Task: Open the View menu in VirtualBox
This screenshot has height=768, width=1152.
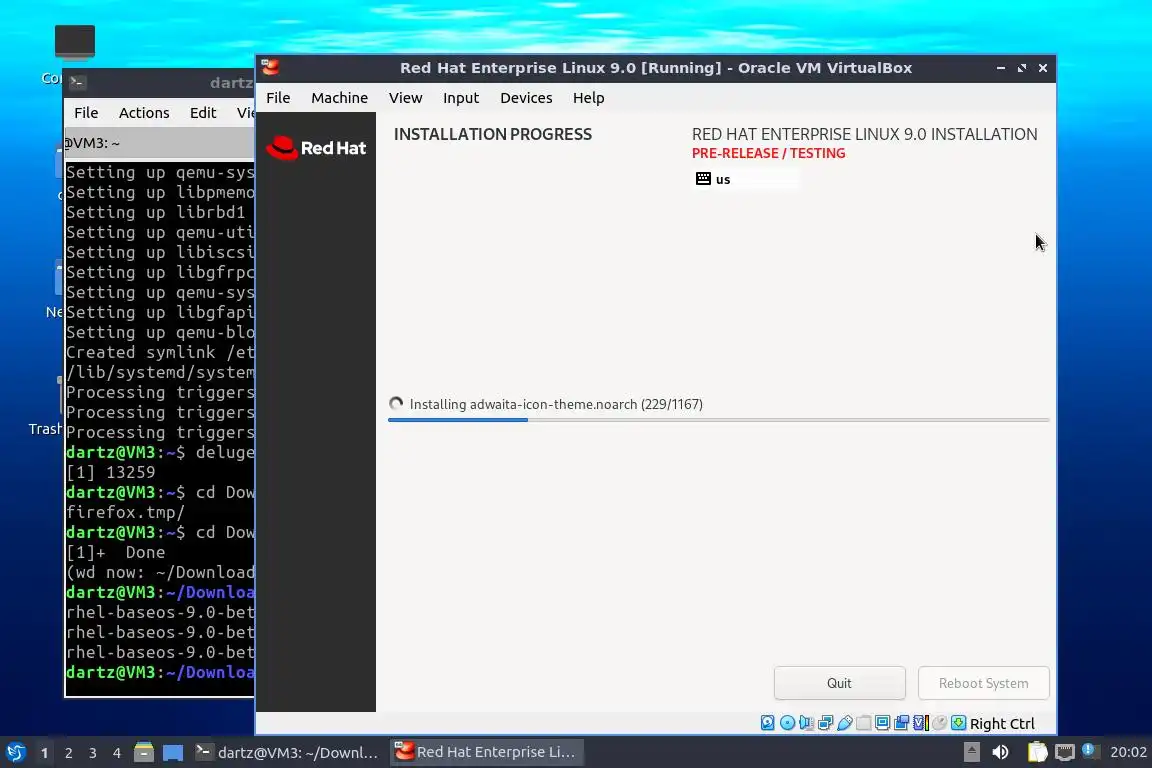Action: (406, 98)
